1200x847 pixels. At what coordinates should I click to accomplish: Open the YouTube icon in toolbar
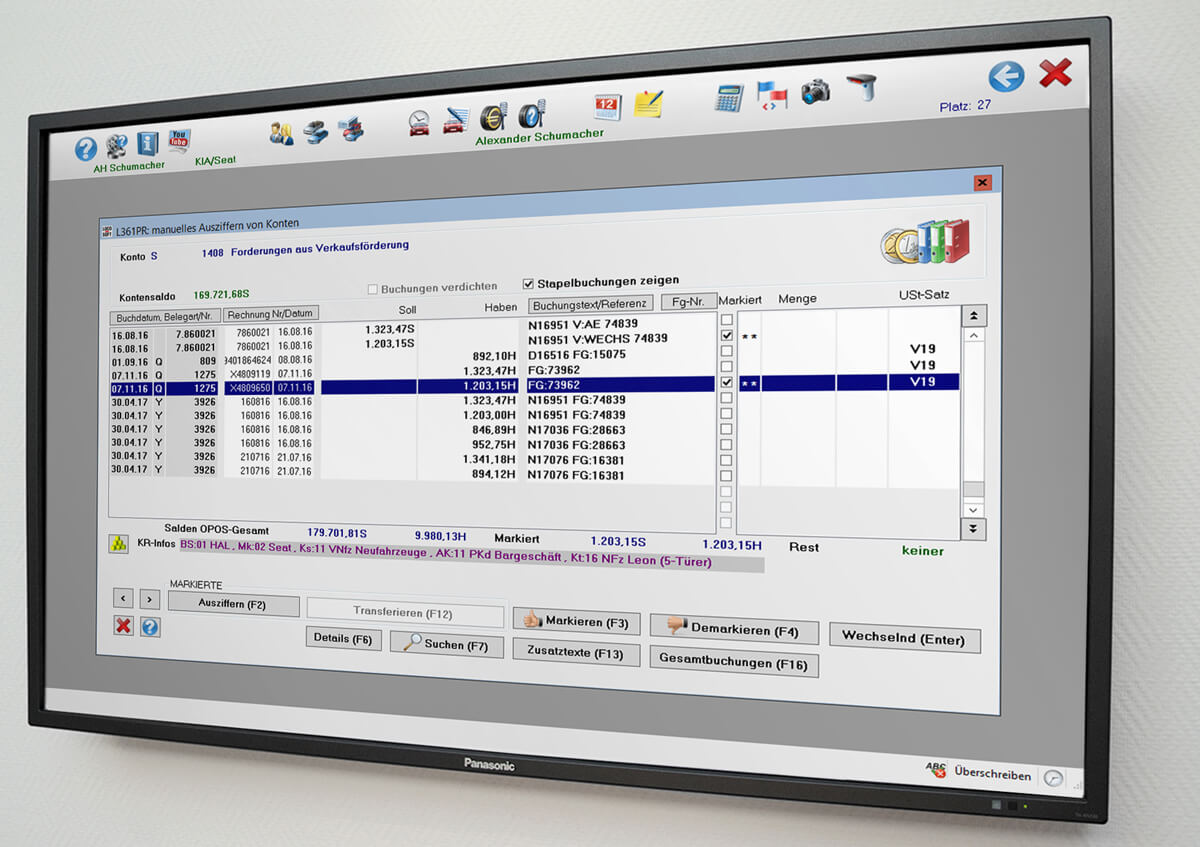click(x=179, y=141)
